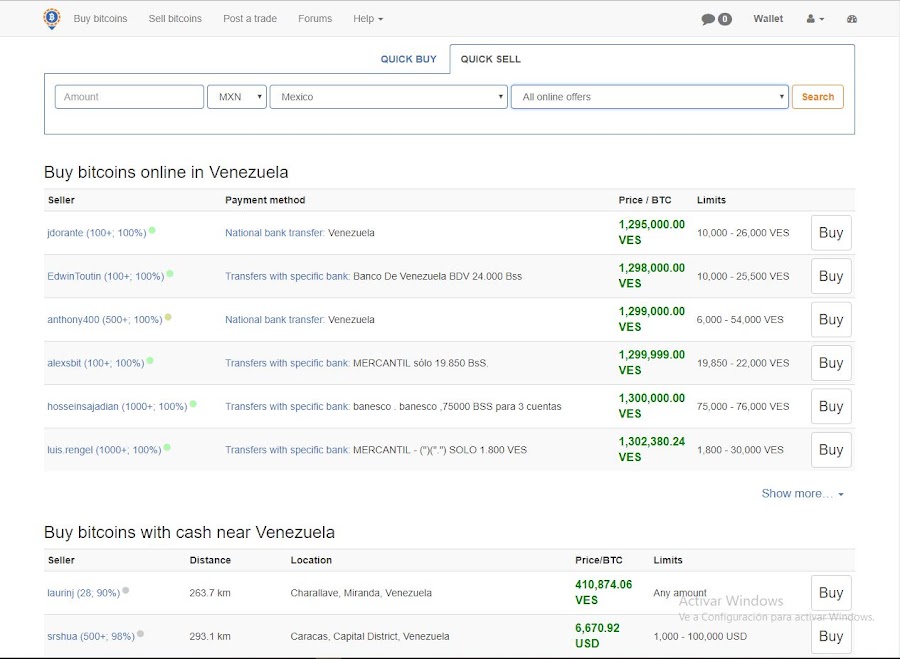
Task: Switch to the Quick Buy tab
Action: pos(408,59)
